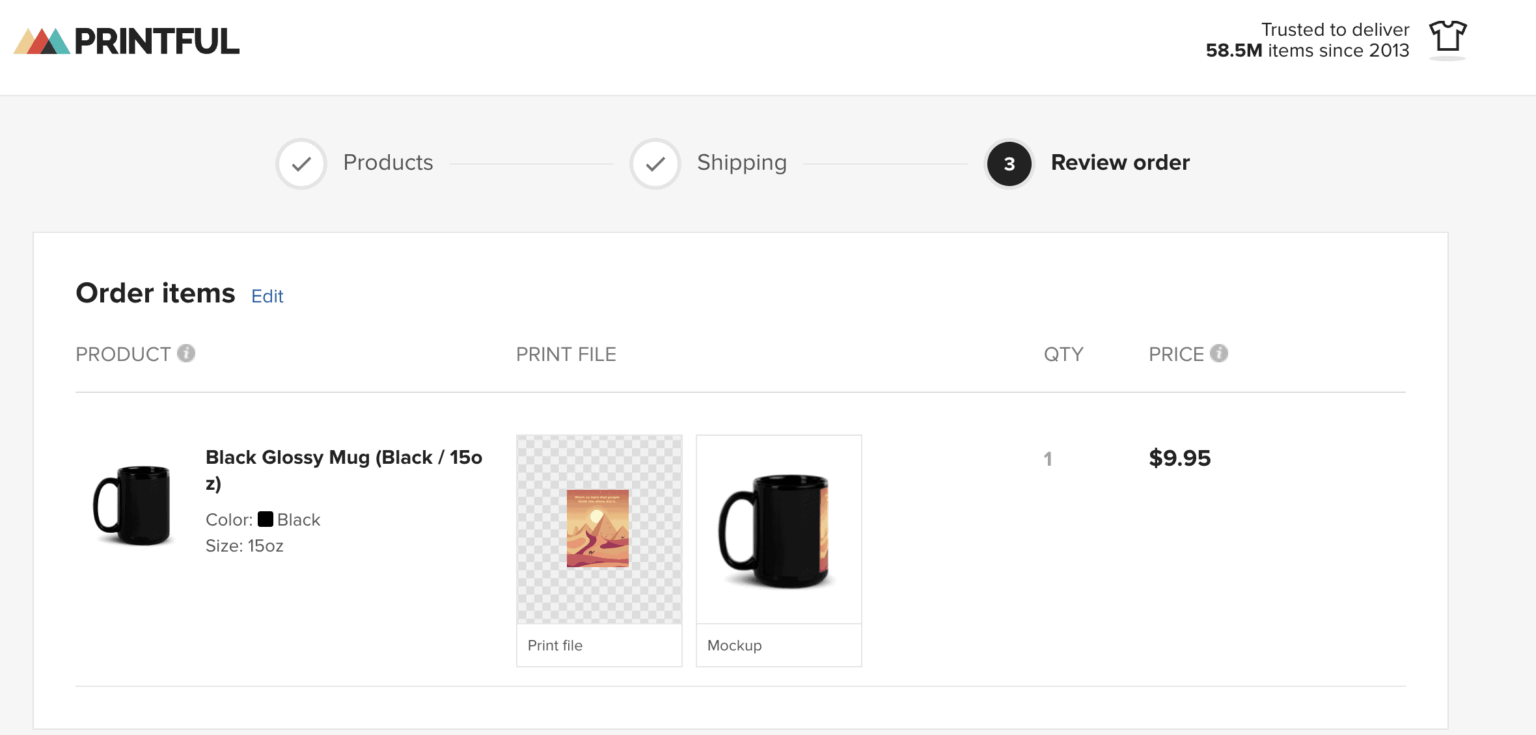1536x735 pixels.
Task: Select the Products step label
Action: coord(388,163)
